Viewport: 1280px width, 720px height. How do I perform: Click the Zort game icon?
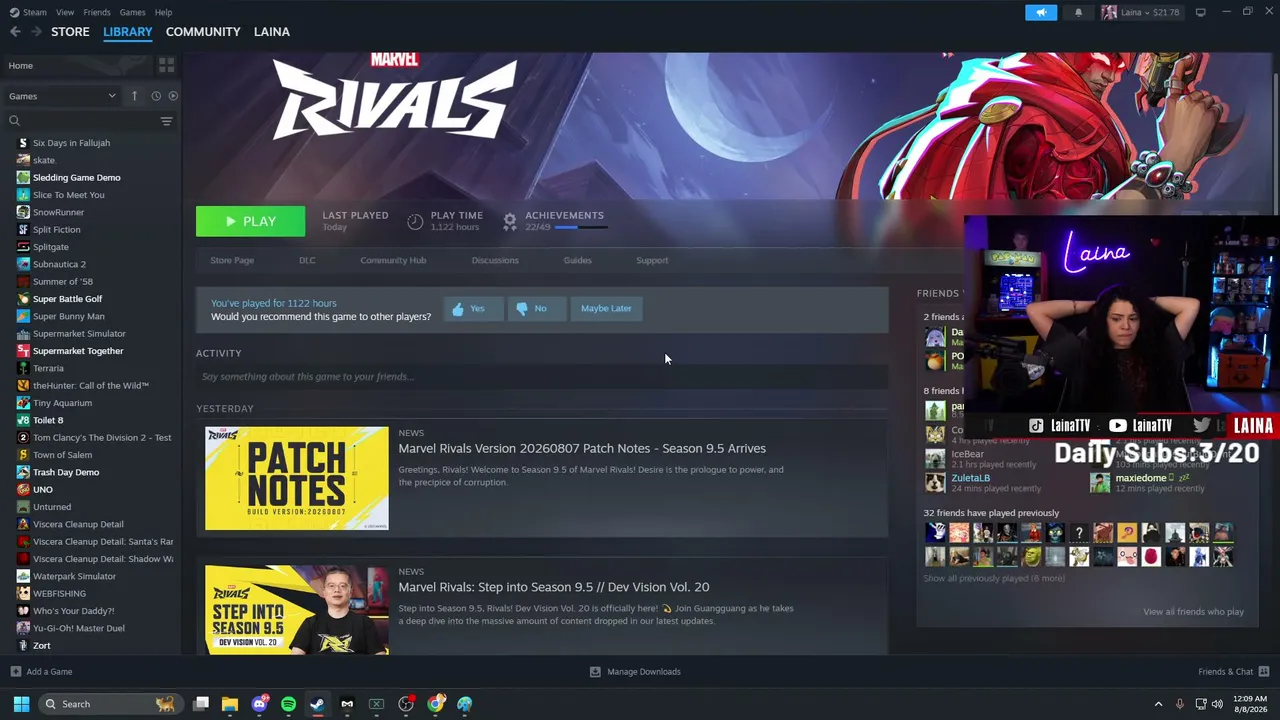pyautogui.click(x=23, y=646)
